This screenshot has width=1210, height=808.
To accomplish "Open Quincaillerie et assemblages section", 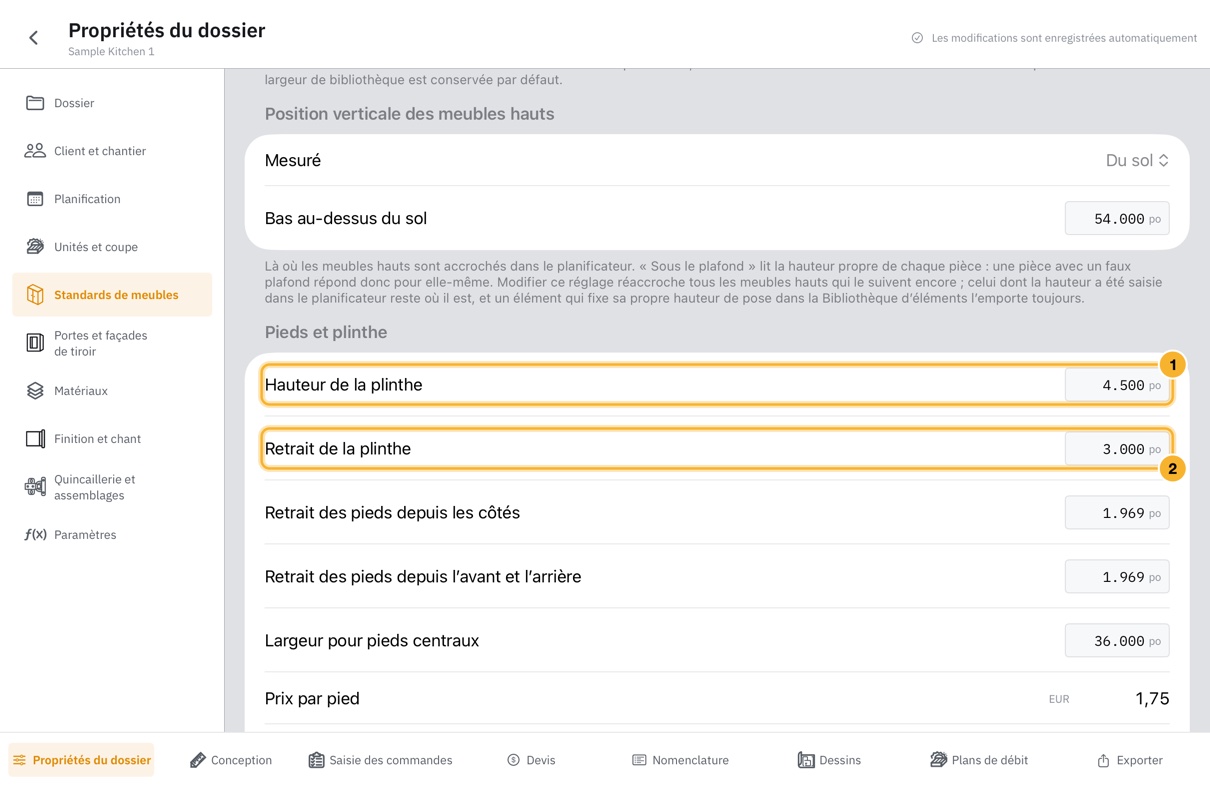I will (112, 487).
